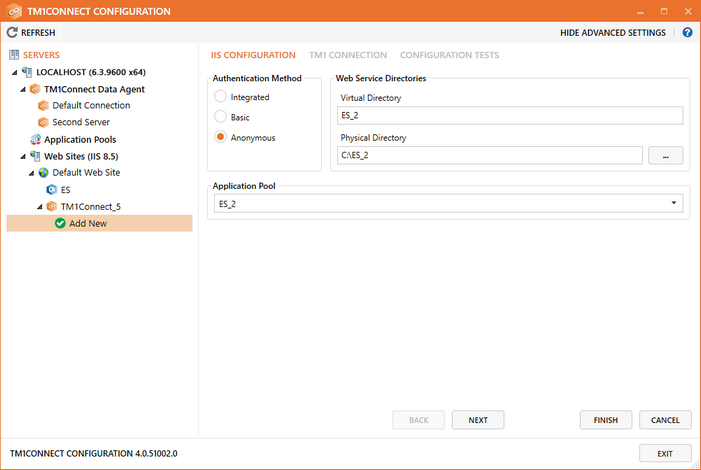Screen dimensions: 701x470
Task: Click Hide Advanced Settings
Action: pos(612,33)
